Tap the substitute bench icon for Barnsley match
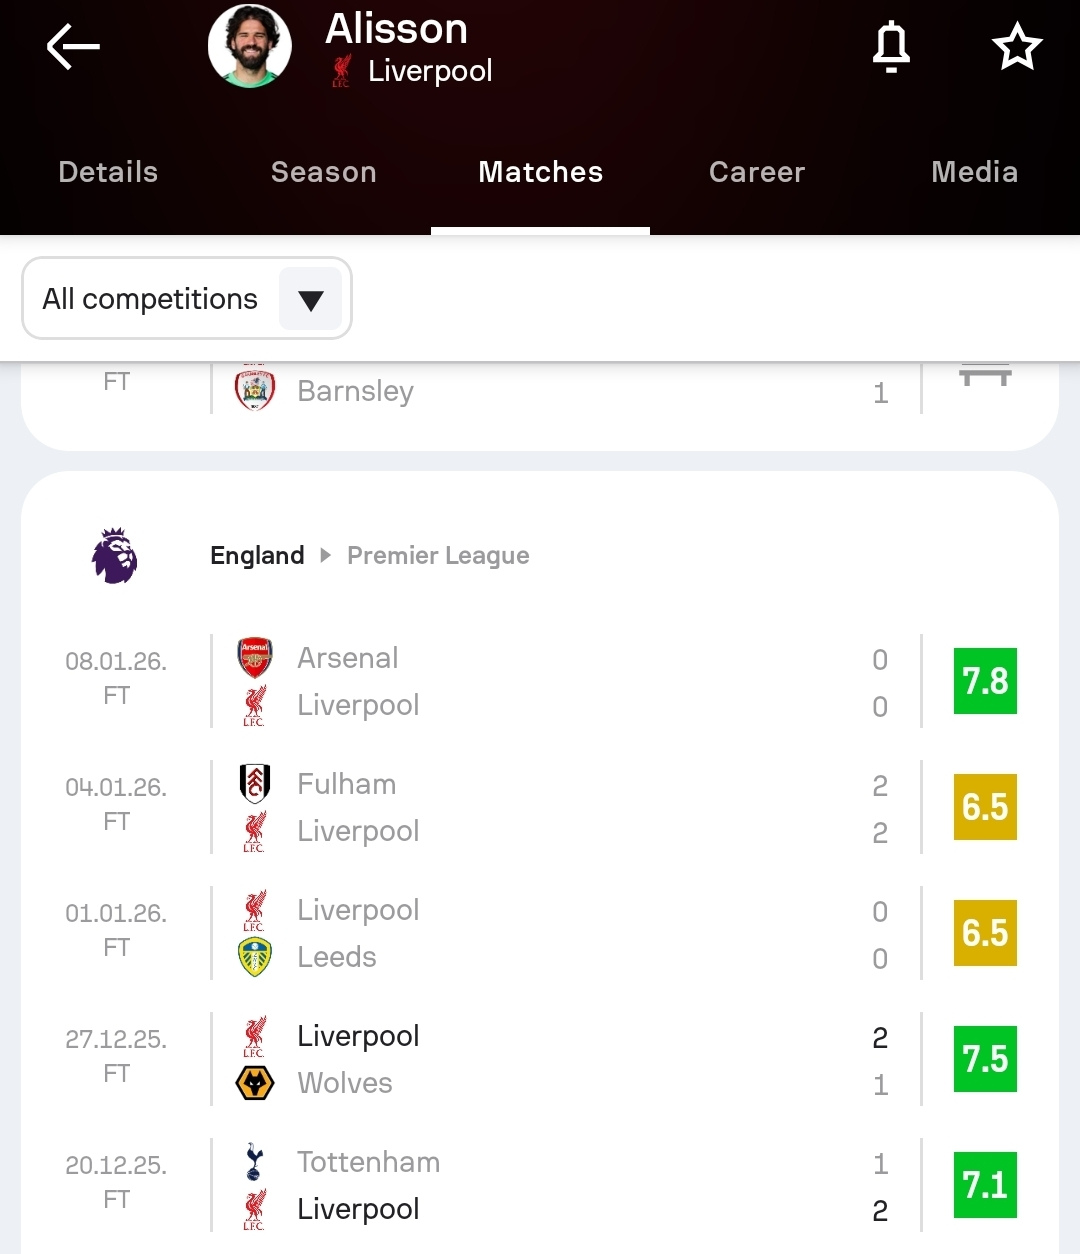Image resolution: width=1080 pixels, height=1254 pixels. [985, 378]
